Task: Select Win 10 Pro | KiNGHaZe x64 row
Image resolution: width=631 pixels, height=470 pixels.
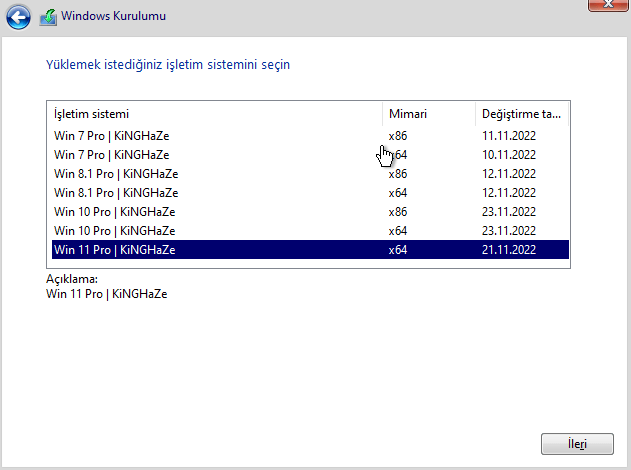Action: coord(310,231)
